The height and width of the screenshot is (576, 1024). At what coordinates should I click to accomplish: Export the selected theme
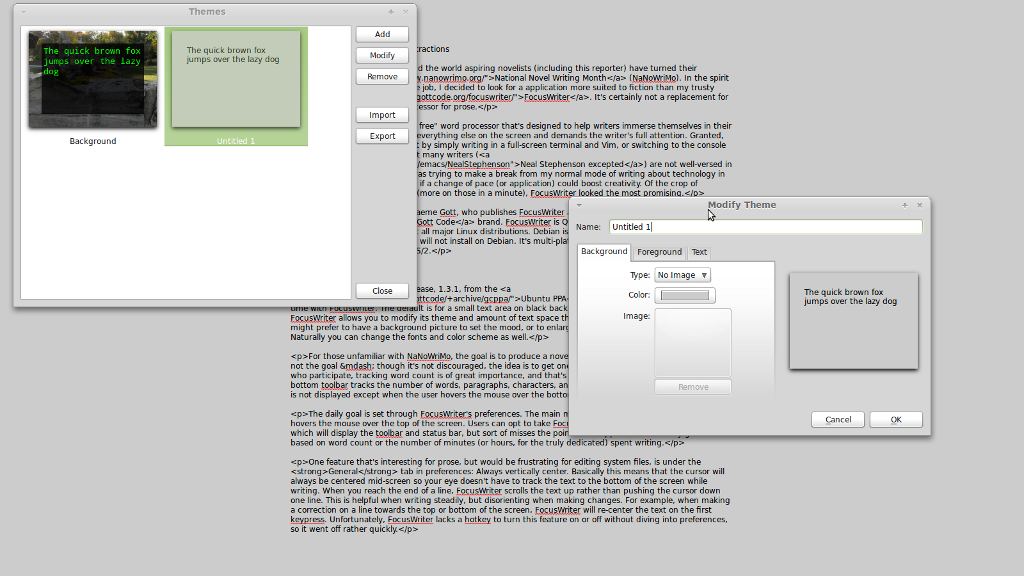pyautogui.click(x=382, y=136)
